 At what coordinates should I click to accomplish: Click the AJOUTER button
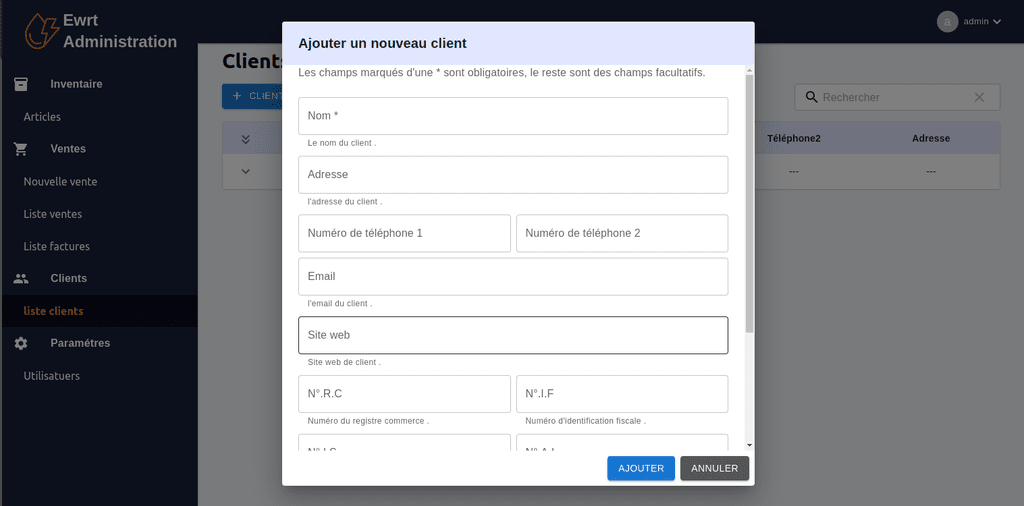(x=641, y=468)
